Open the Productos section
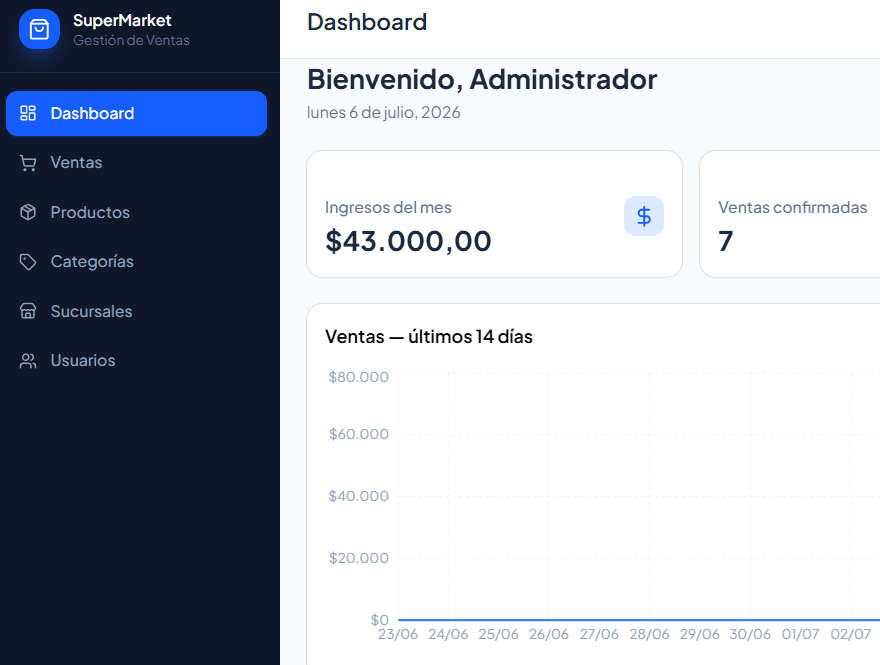 [x=136, y=212]
